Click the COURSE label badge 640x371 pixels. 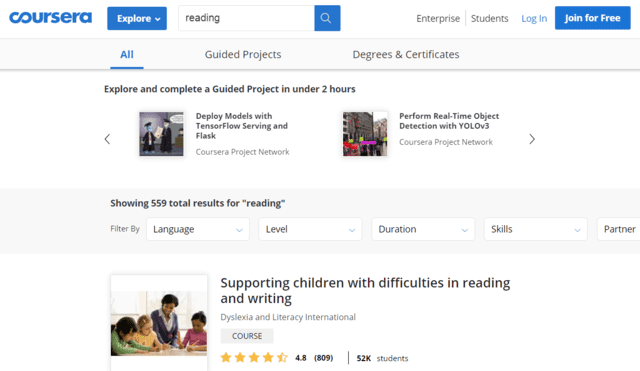coord(247,336)
